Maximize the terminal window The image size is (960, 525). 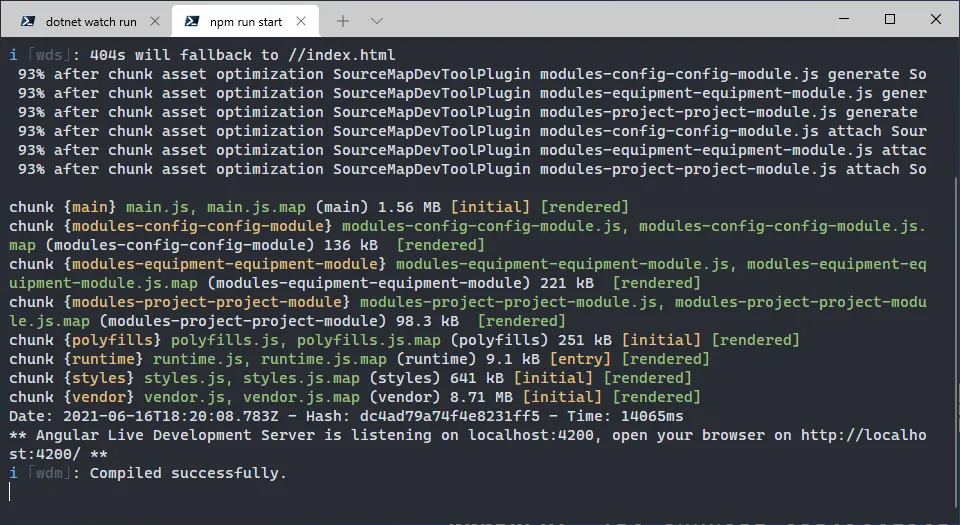coord(889,19)
